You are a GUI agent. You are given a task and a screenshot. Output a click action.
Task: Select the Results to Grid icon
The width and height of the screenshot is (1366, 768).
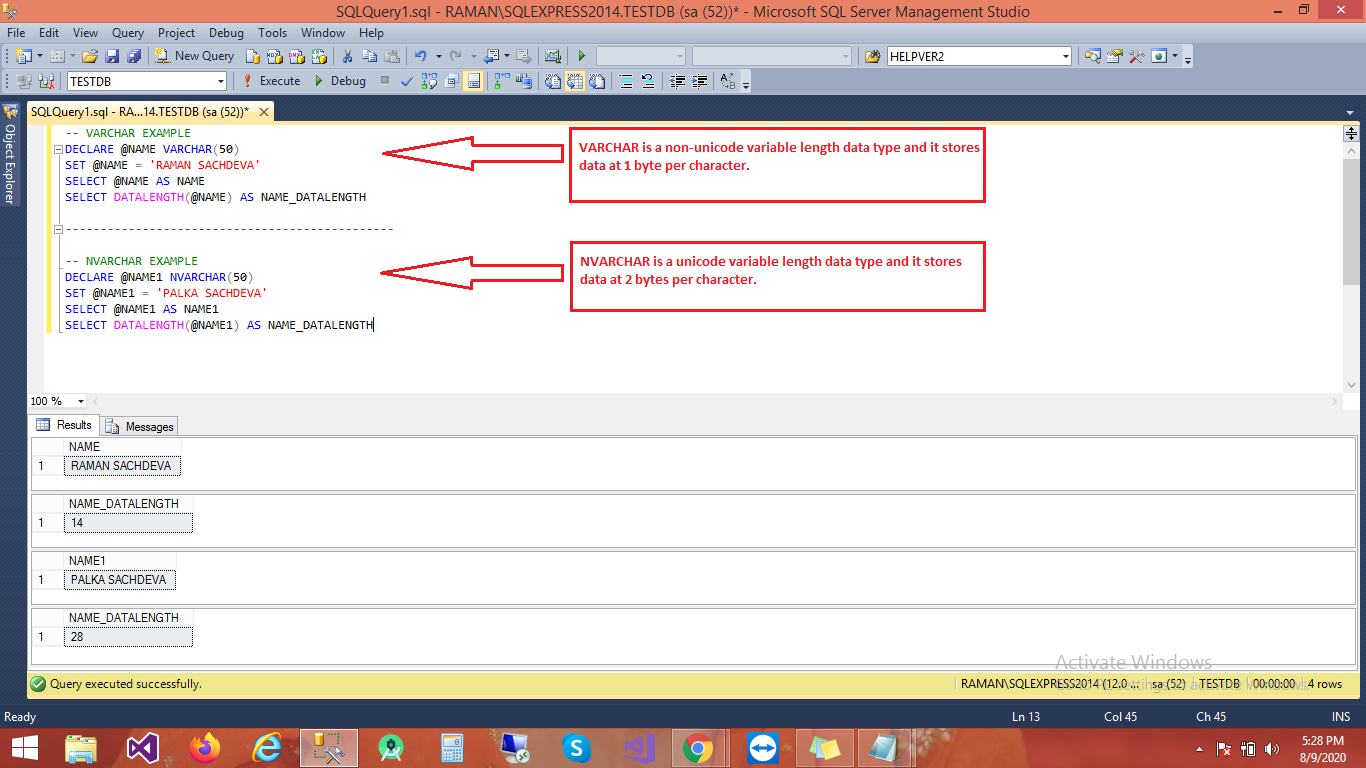pyautogui.click(x=575, y=81)
